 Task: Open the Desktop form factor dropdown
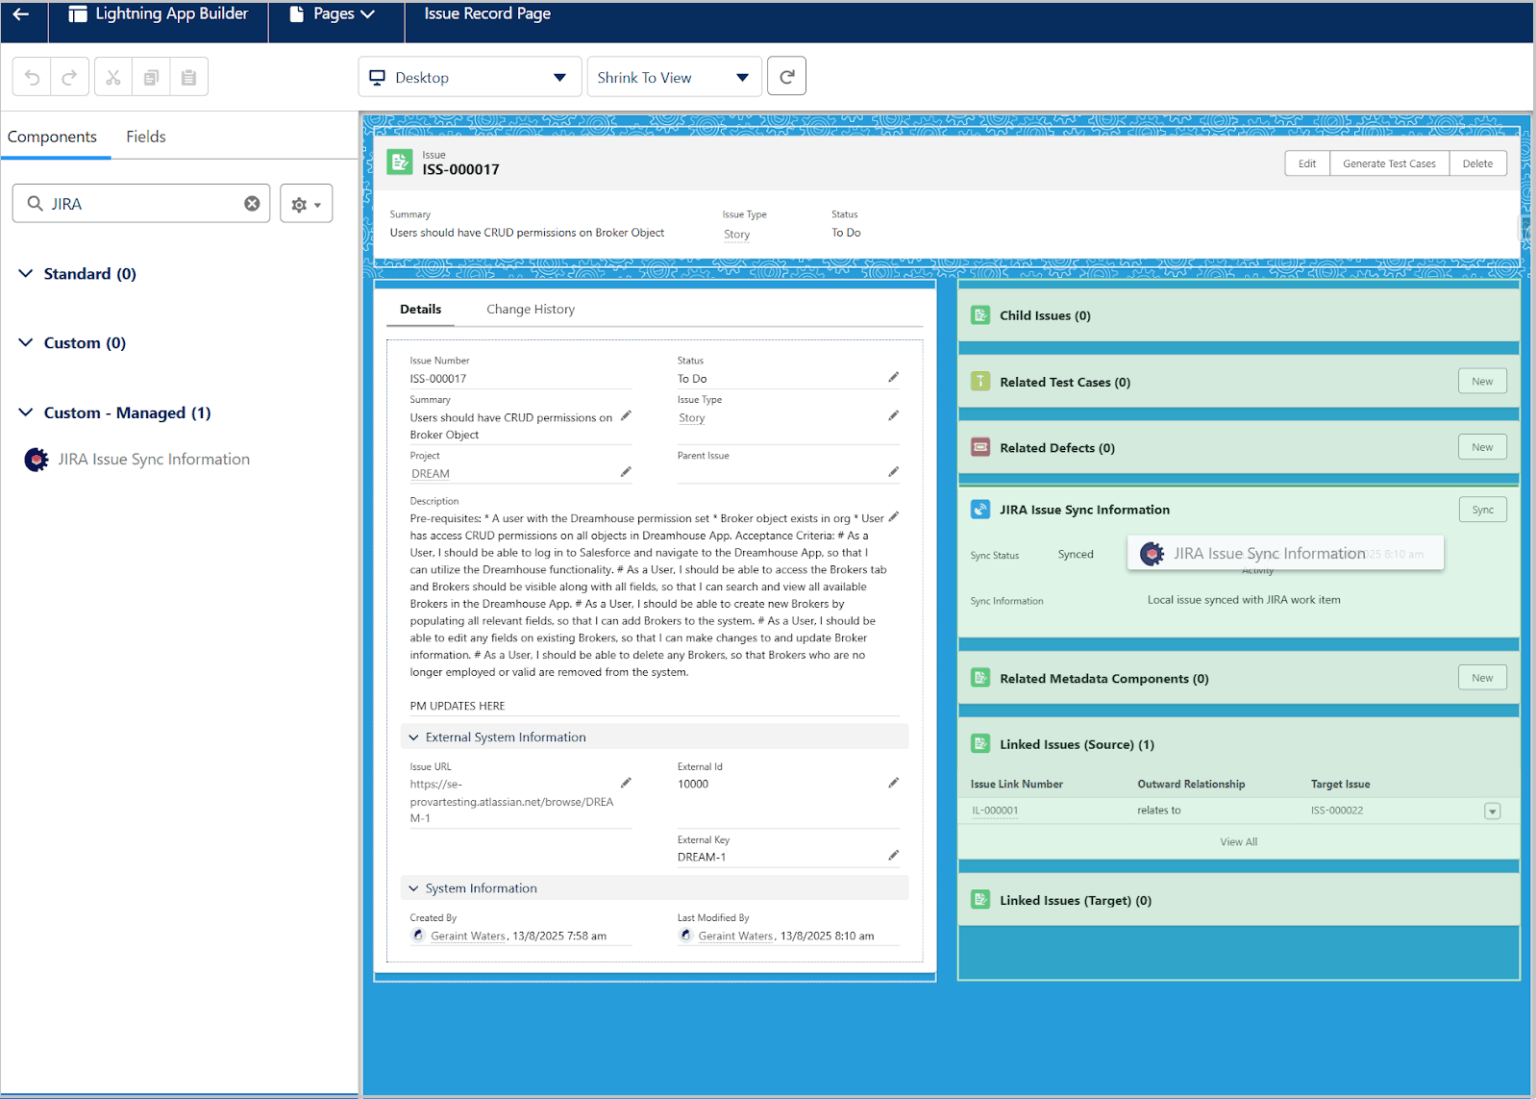coord(470,77)
